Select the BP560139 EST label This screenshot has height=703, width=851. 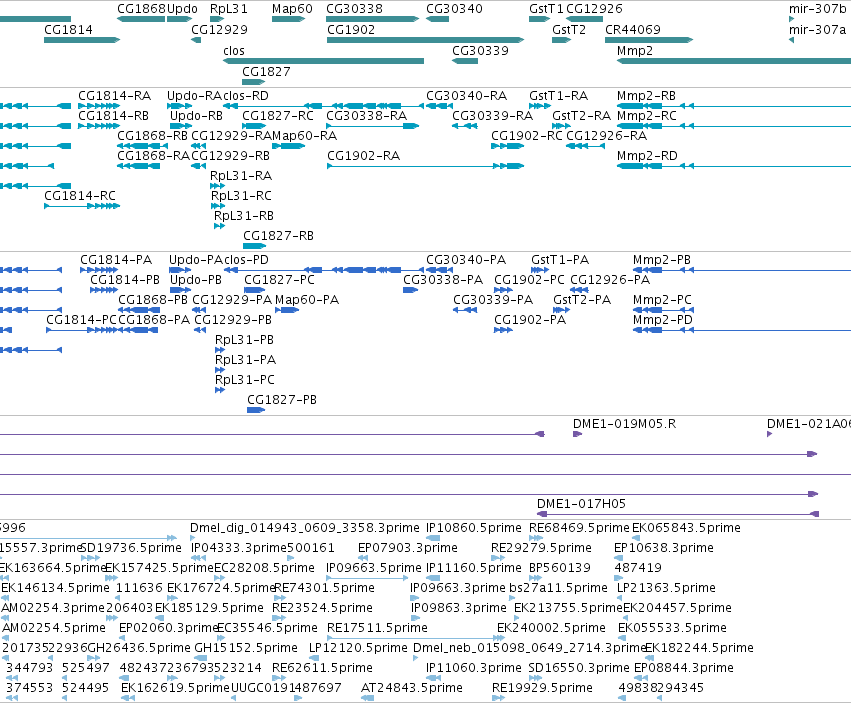[560, 568]
